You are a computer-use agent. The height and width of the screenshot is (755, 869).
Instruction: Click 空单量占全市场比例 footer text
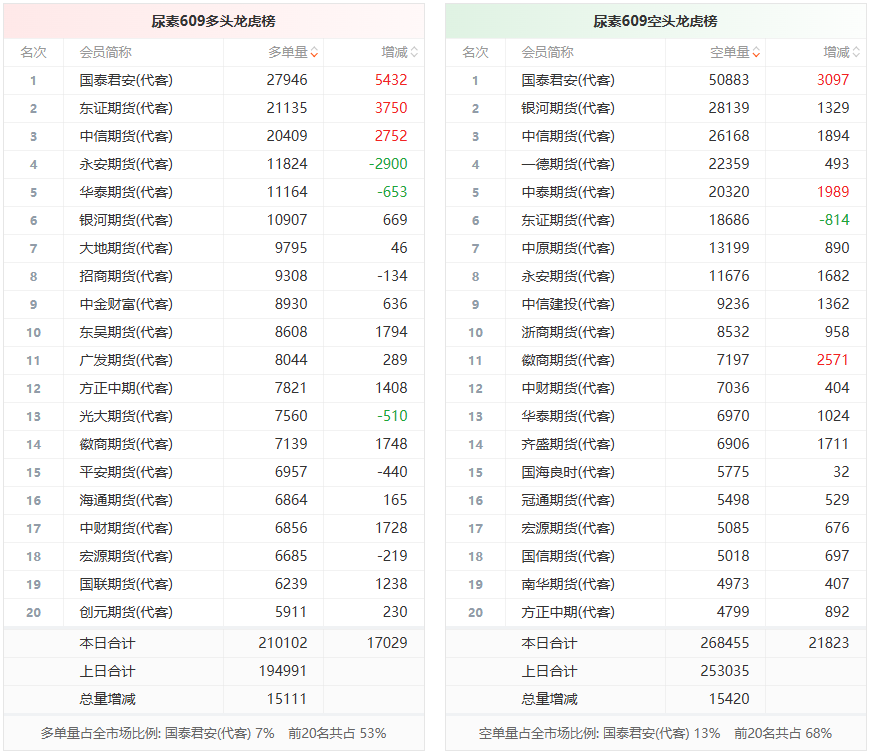point(655,733)
